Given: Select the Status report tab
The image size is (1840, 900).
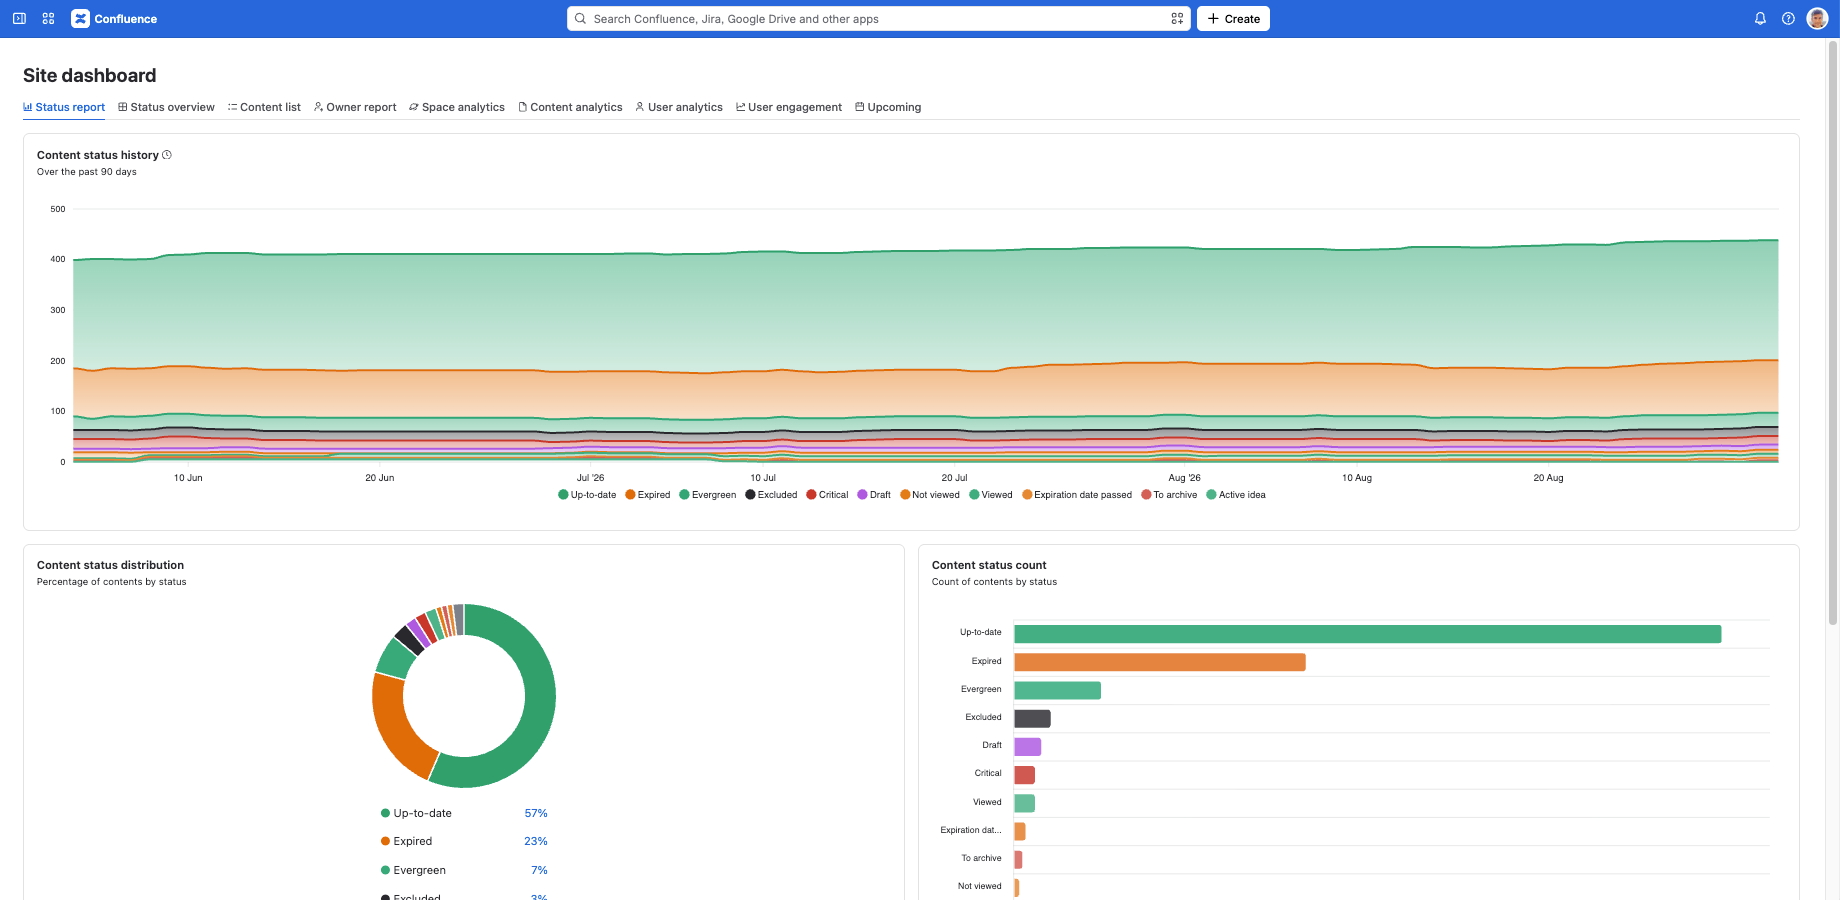Looking at the screenshot, I should tap(64, 107).
